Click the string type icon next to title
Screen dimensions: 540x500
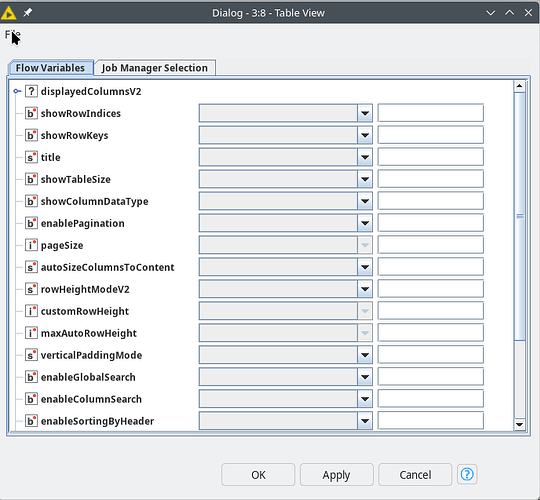[x=31, y=157]
